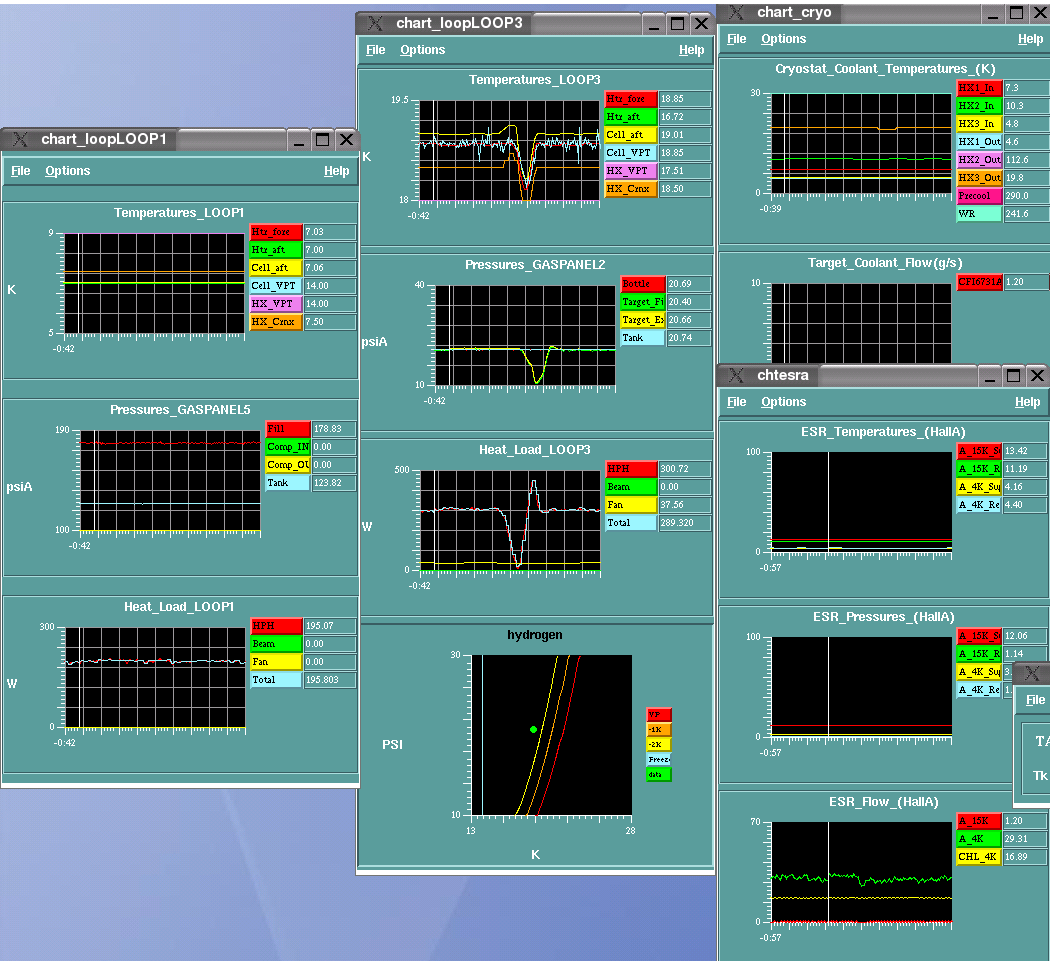Click yellow -2K swatch in hydrogen legend
This screenshot has width=1050, height=961.
[x=659, y=744]
